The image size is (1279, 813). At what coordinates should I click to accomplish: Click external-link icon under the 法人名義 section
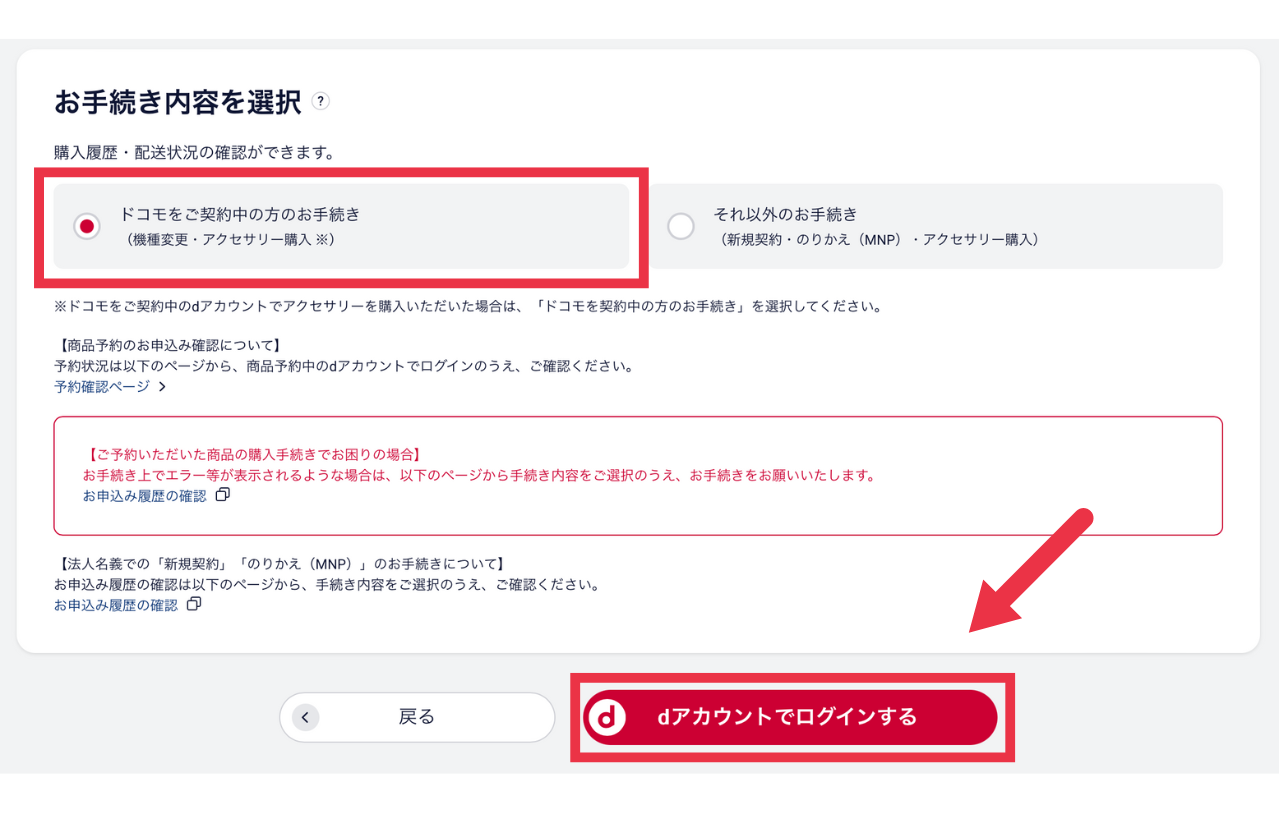pyautogui.click(x=194, y=604)
